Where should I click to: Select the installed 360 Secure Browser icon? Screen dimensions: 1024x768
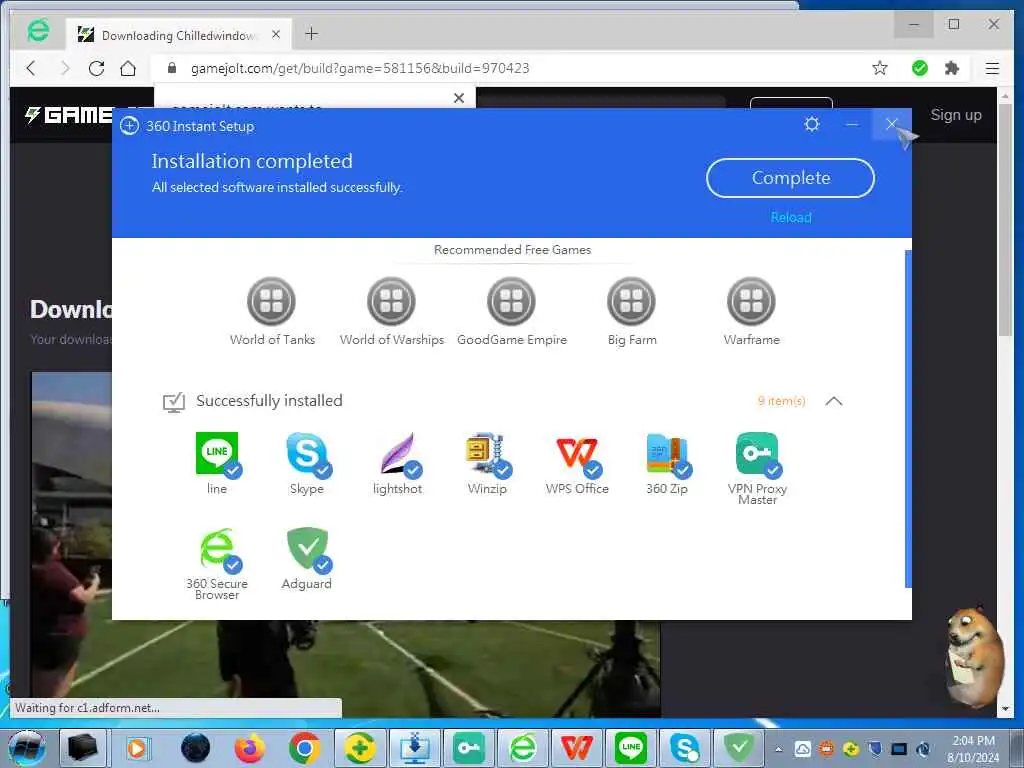[219, 549]
